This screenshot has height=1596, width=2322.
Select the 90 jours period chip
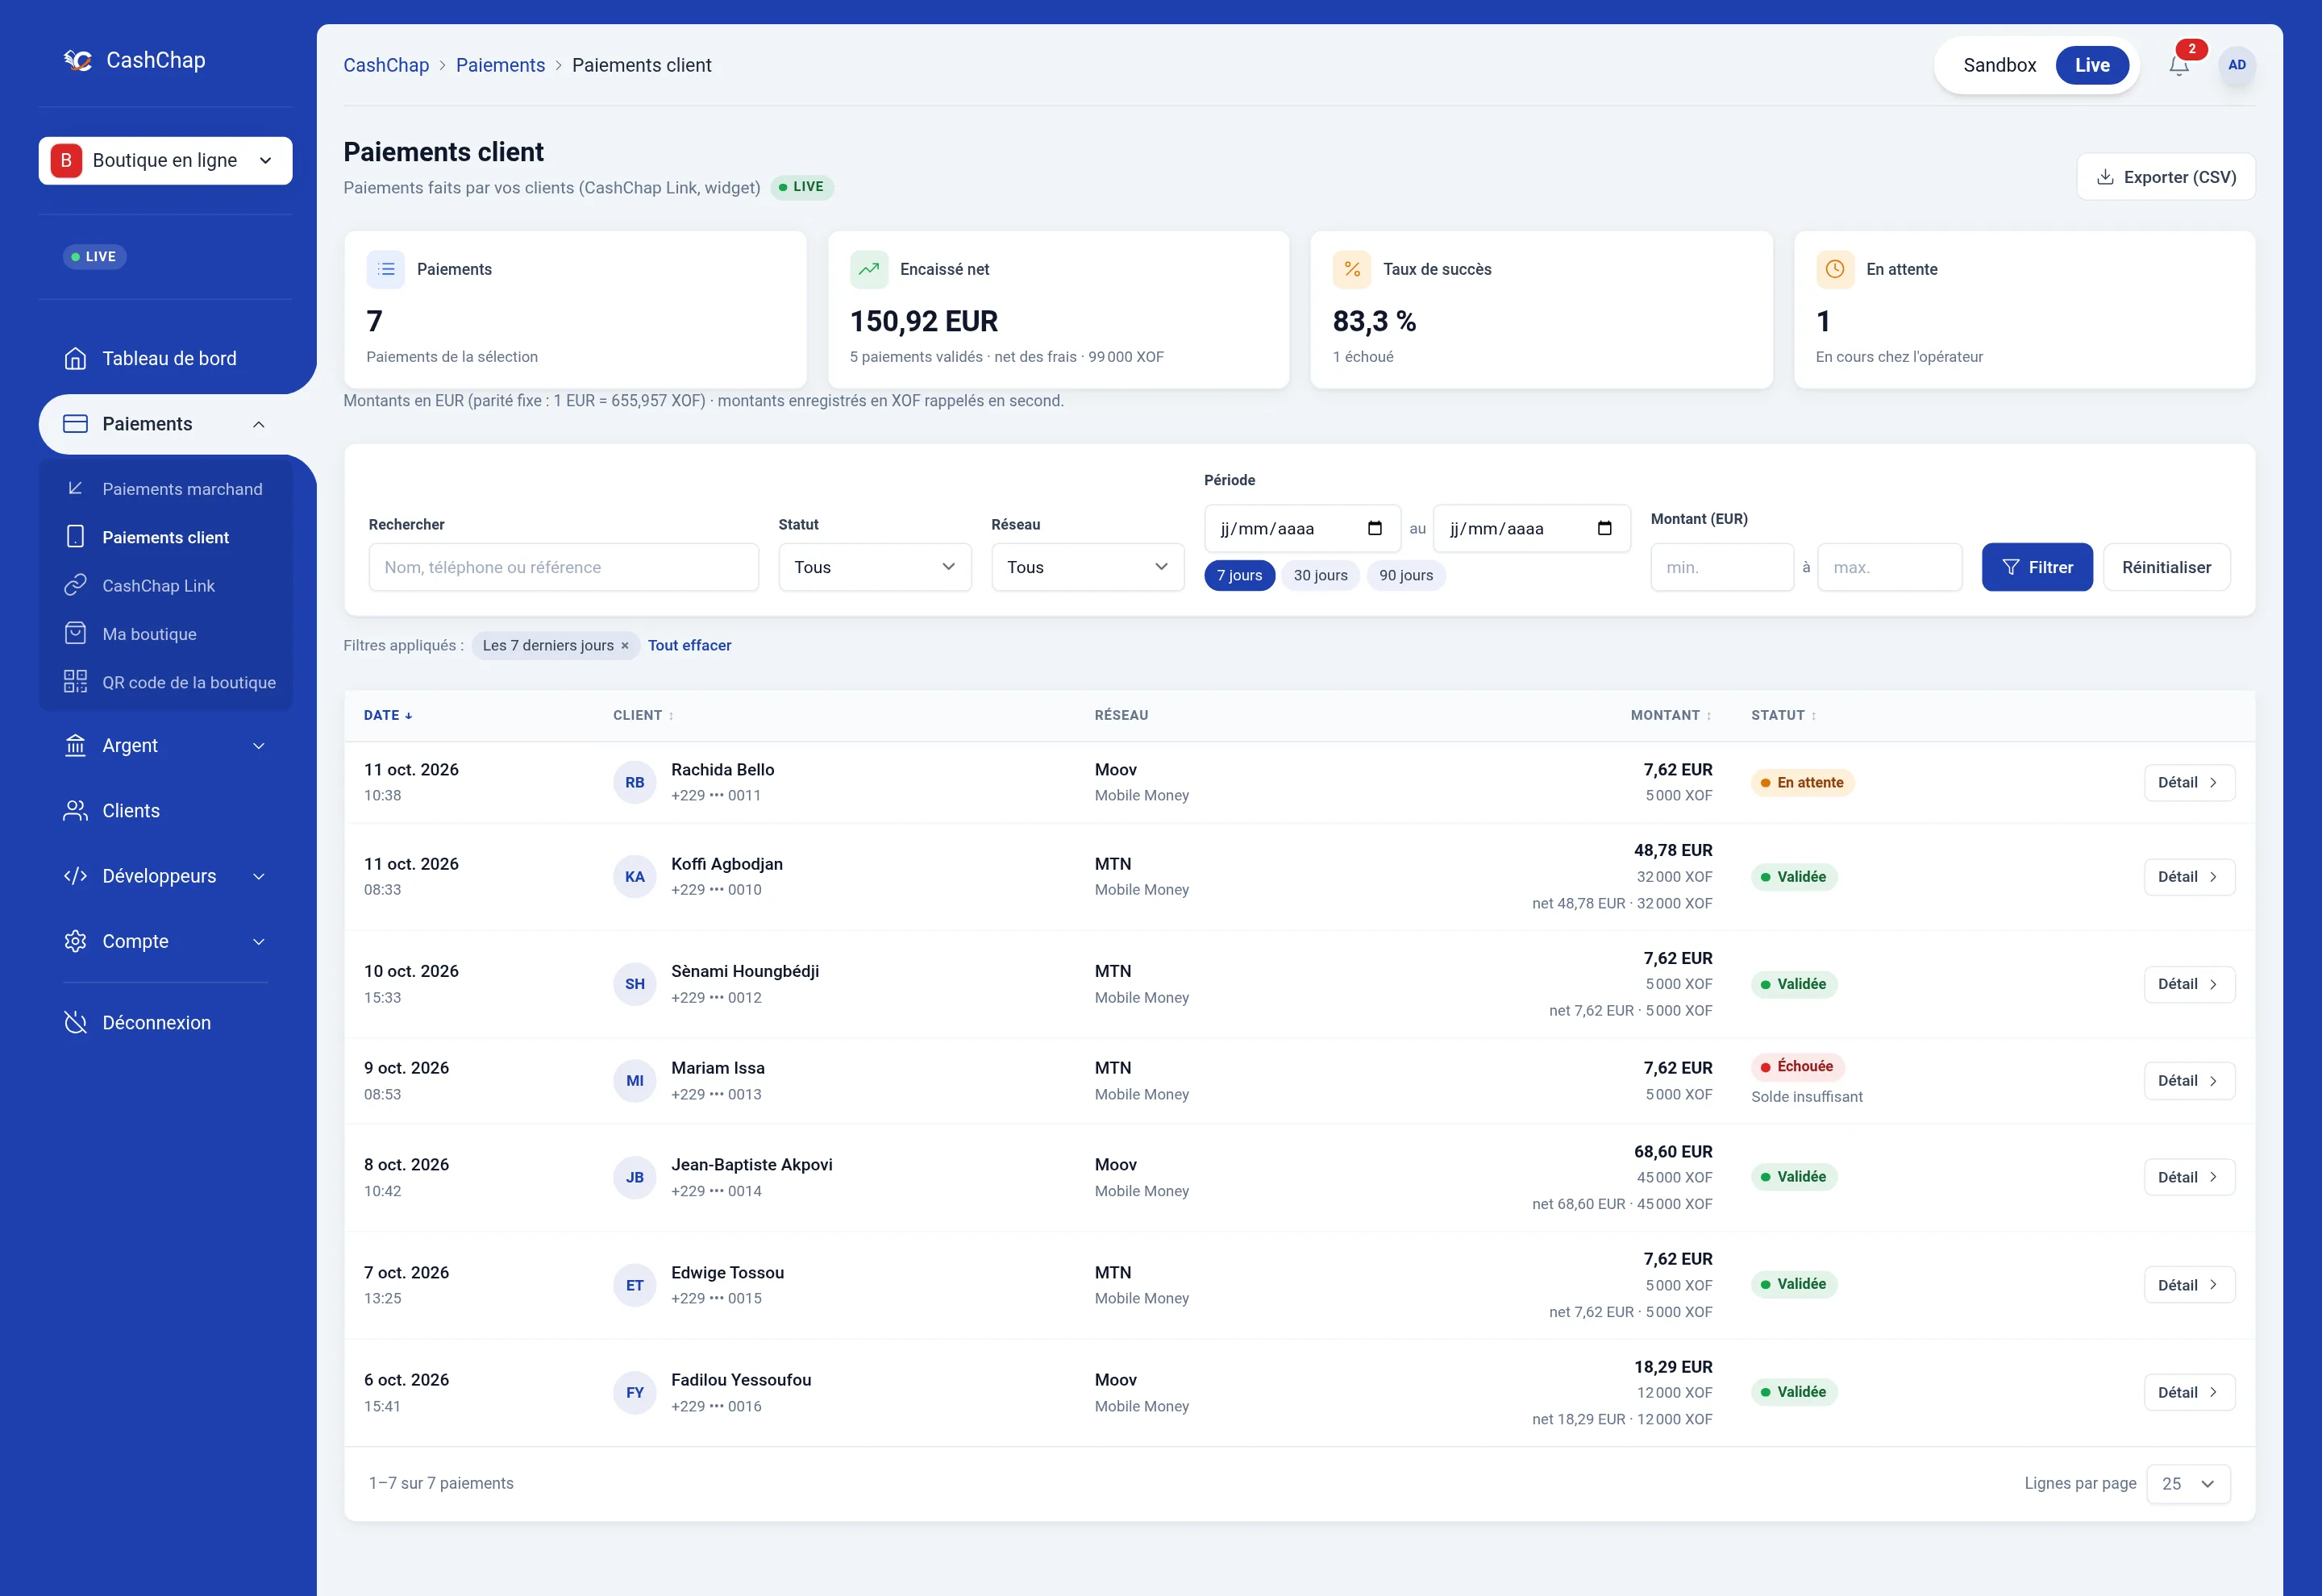click(1406, 575)
